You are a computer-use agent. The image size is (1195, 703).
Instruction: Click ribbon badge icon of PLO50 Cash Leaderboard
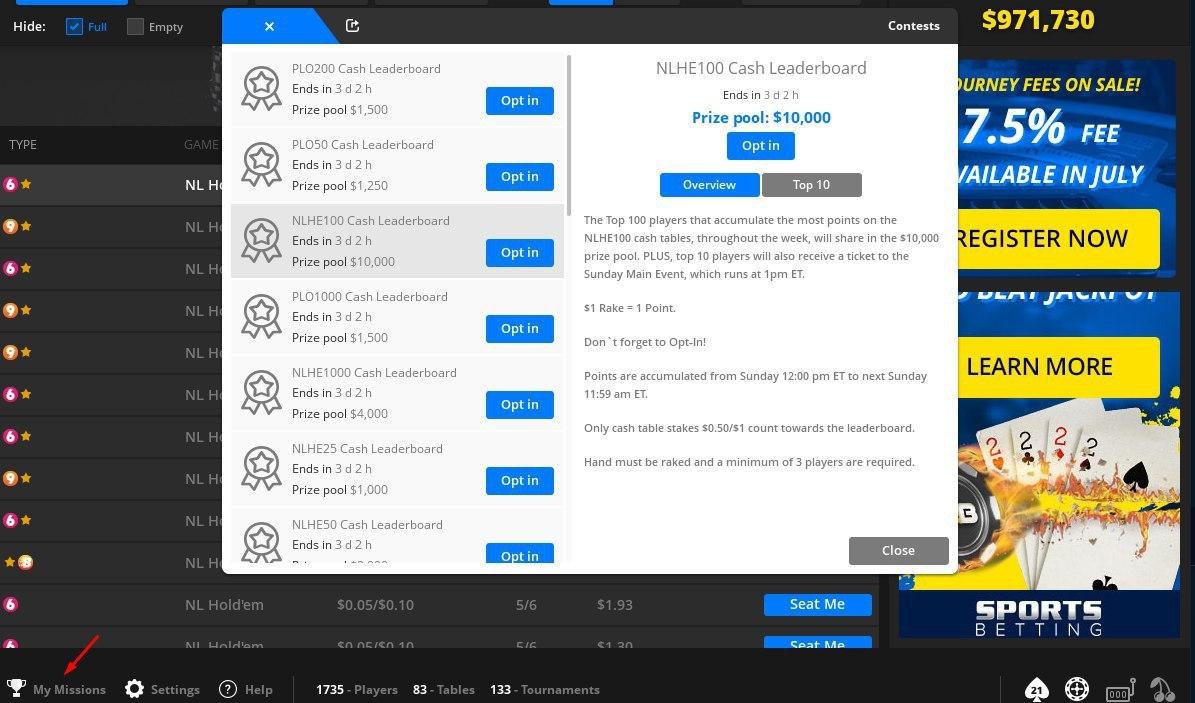tap(261, 165)
